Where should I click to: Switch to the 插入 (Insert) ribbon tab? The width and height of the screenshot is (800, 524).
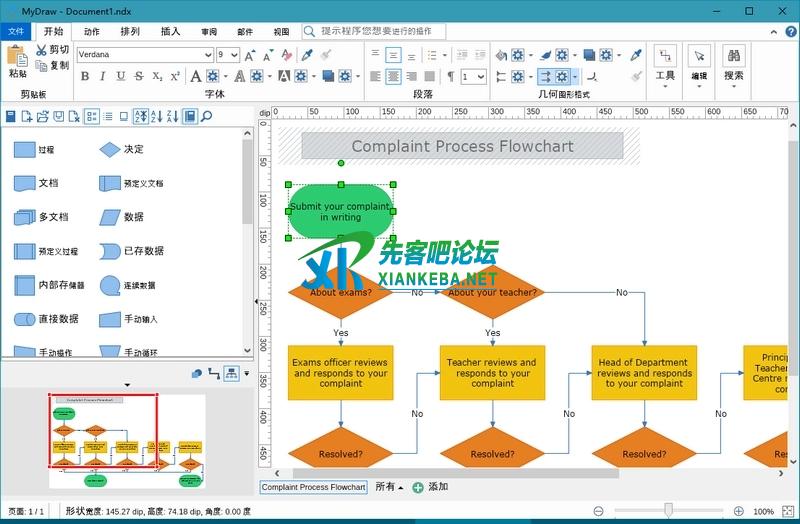[x=170, y=31]
